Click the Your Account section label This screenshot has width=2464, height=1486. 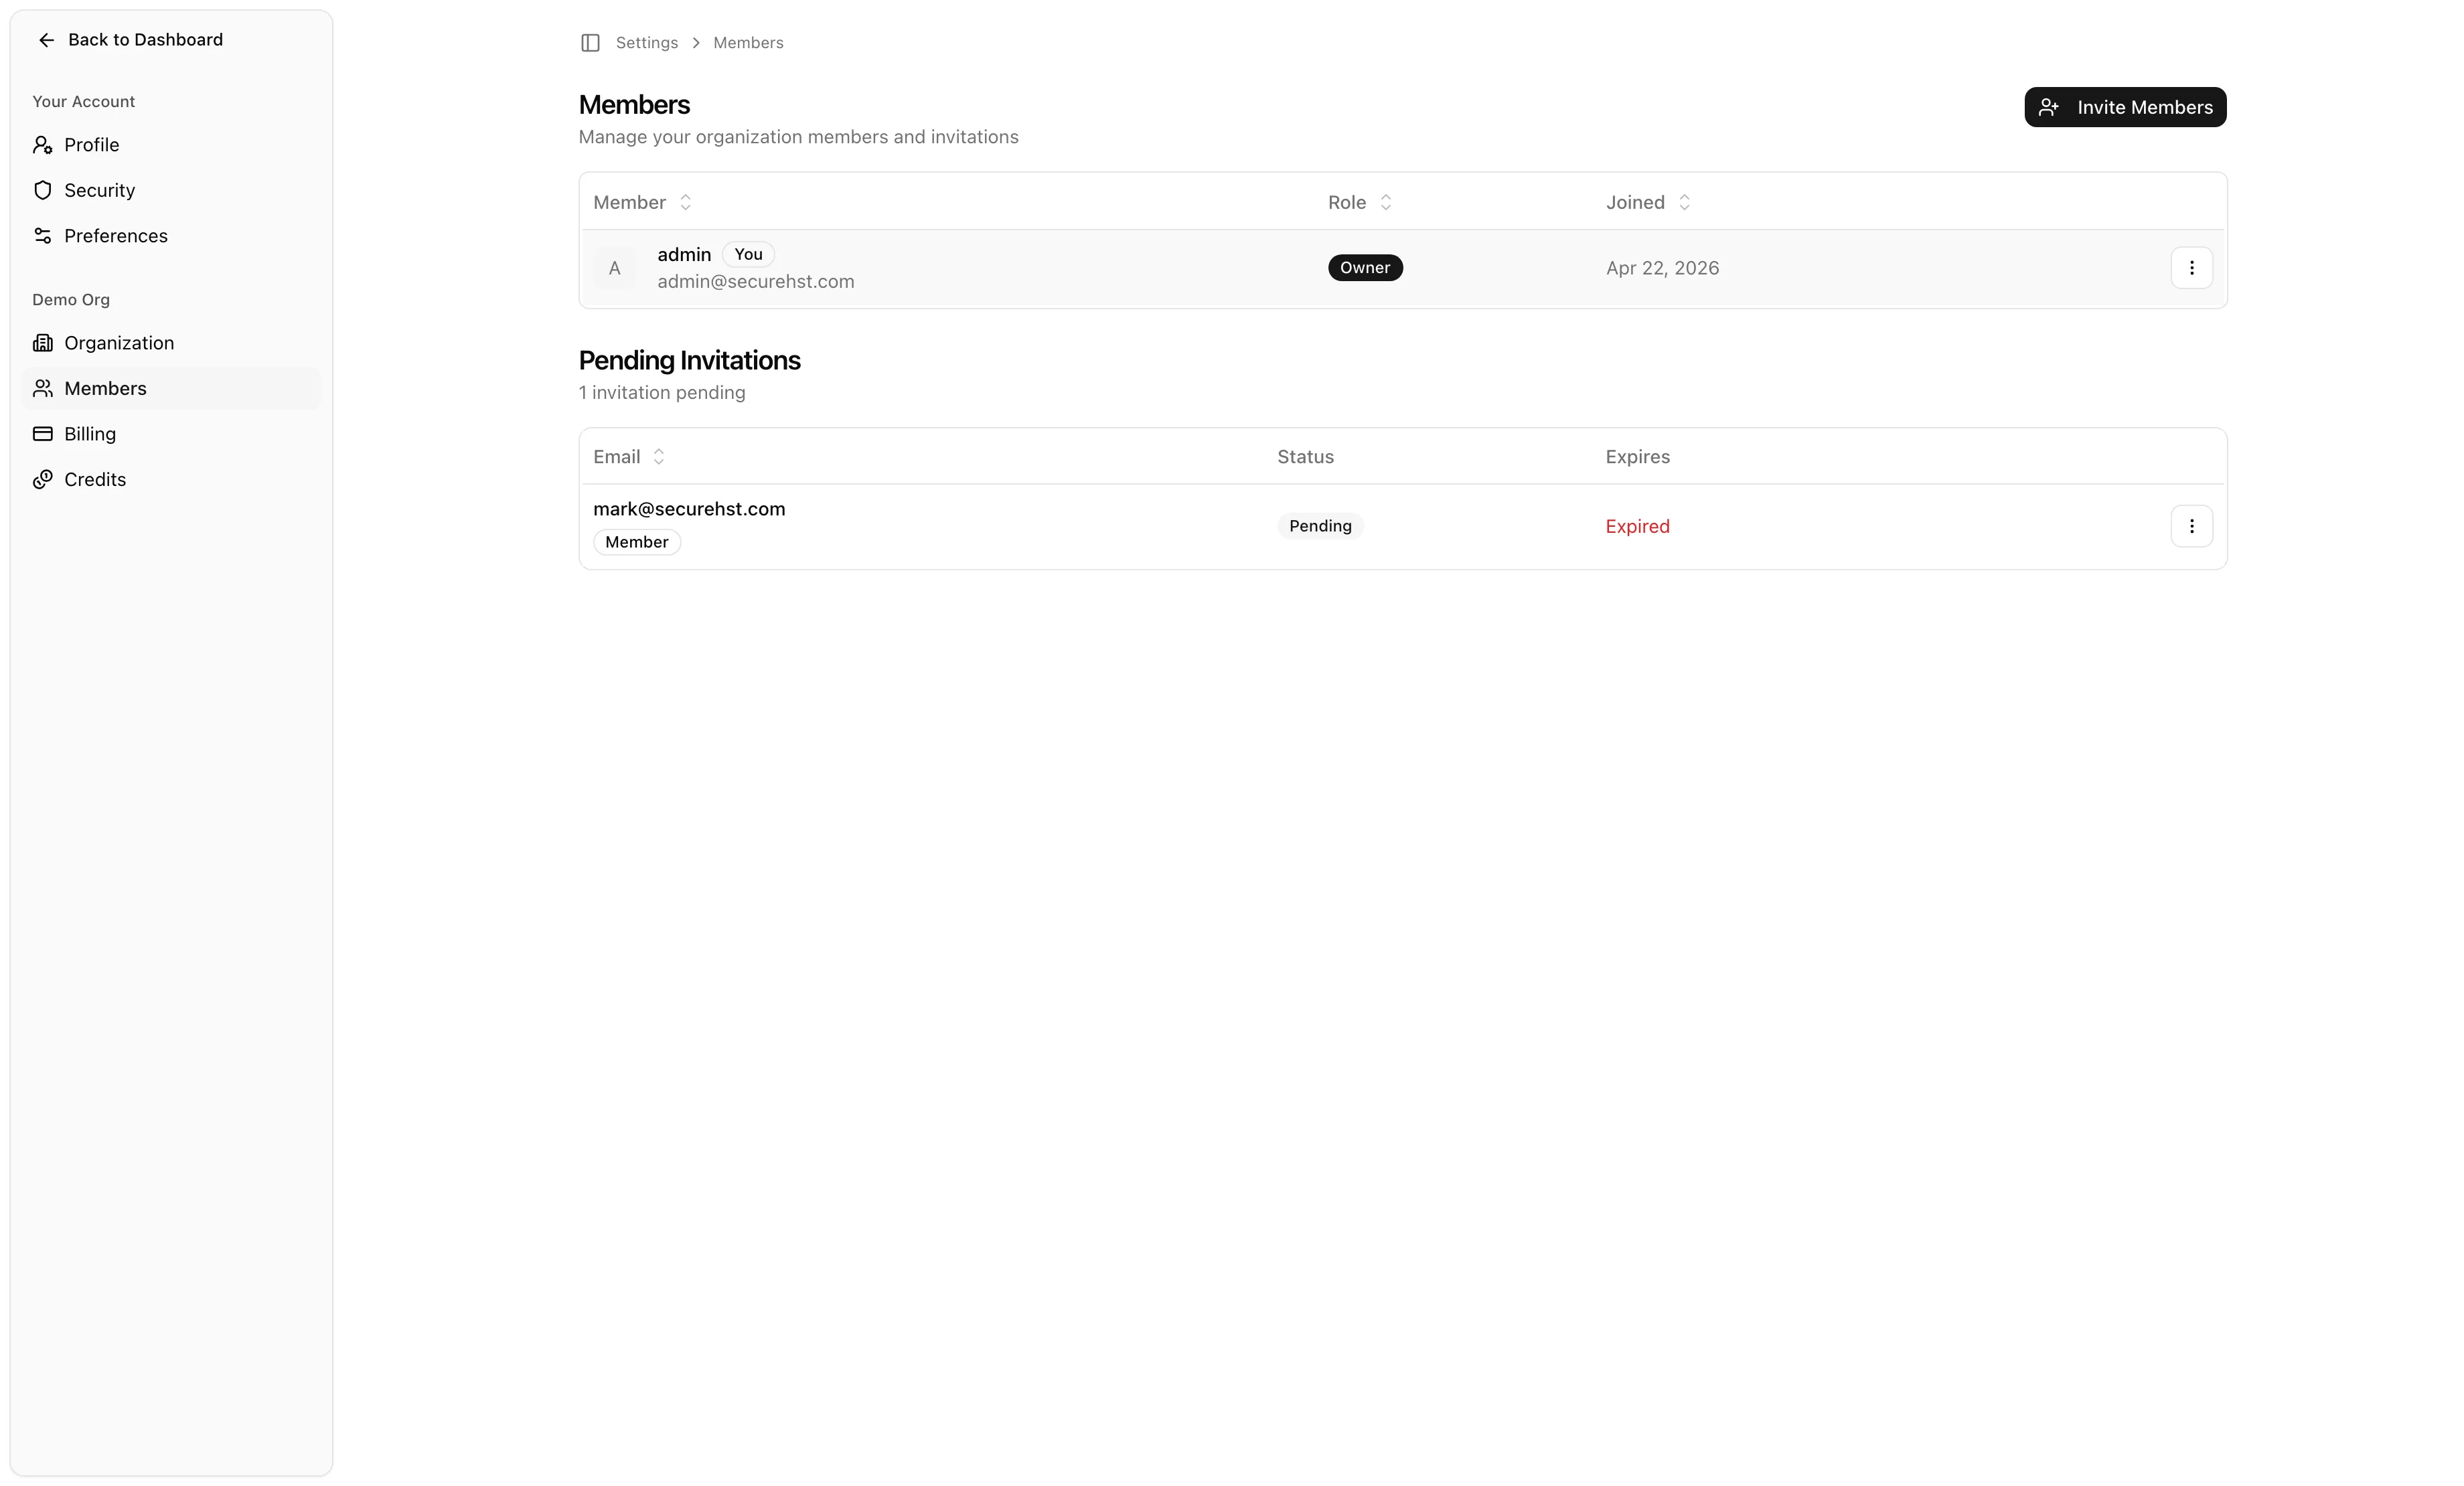click(83, 102)
